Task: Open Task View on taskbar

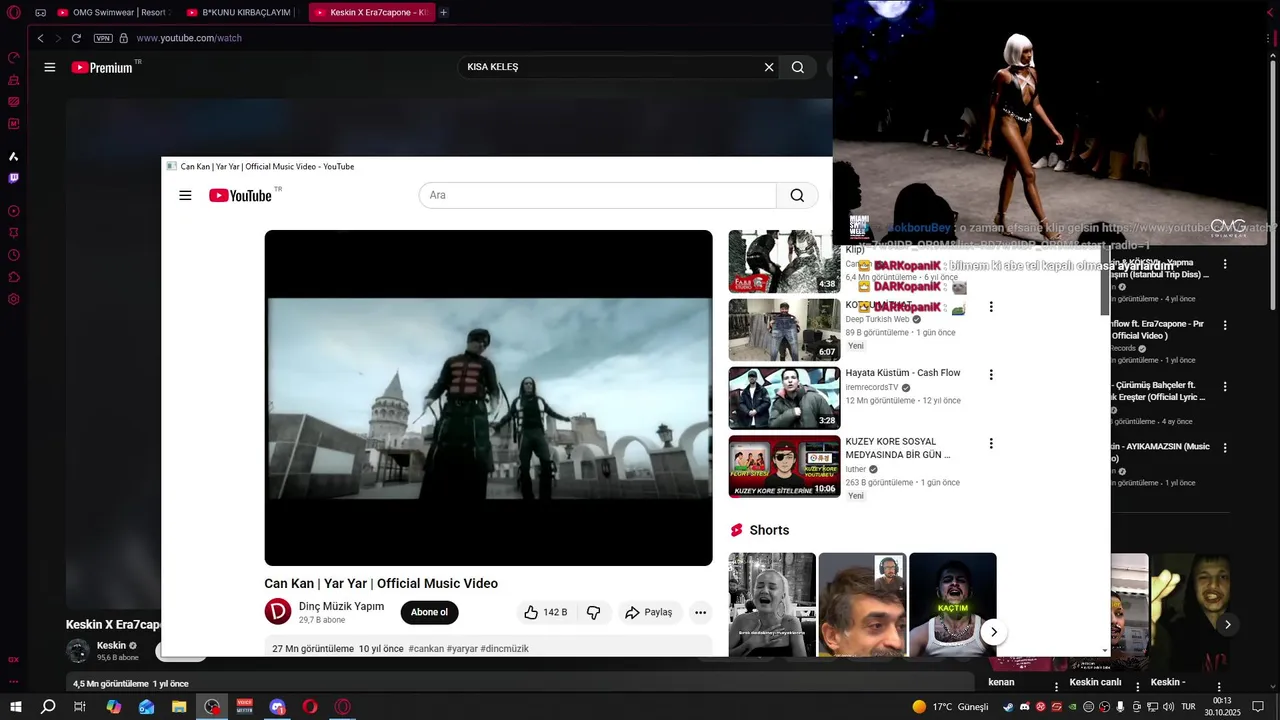Action: (x=80, y=707)
